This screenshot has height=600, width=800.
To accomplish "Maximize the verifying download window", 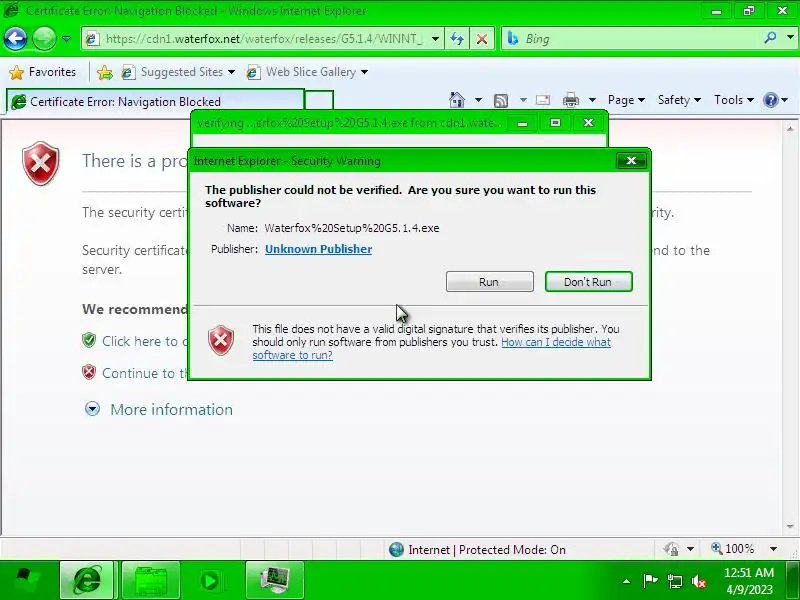I will pos(555,123).
